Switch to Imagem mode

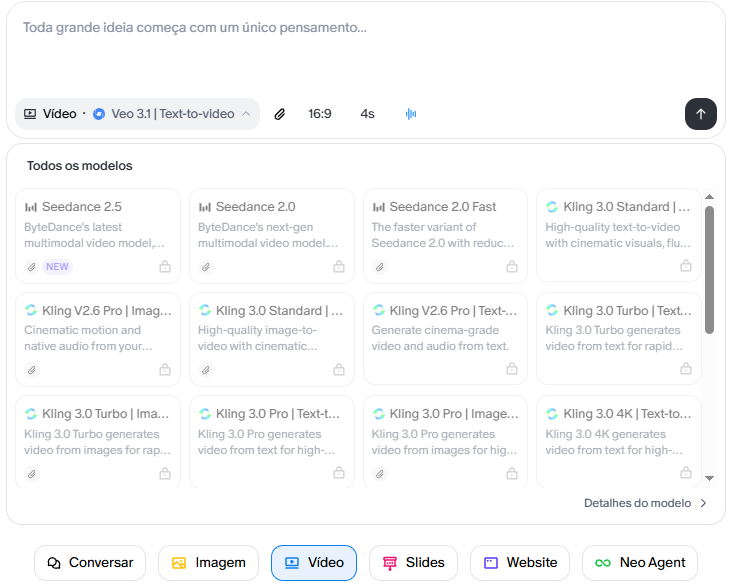tap(208, 563)
